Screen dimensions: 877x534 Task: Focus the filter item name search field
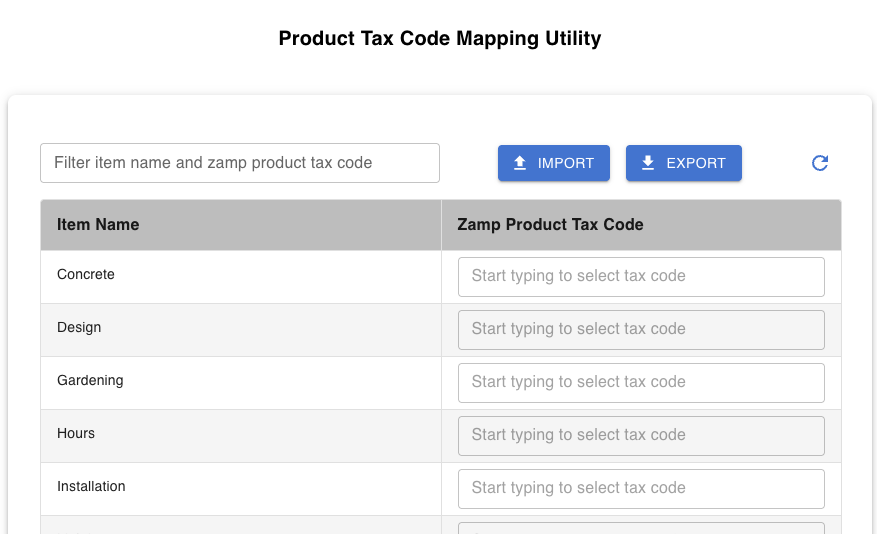point(240,163)
